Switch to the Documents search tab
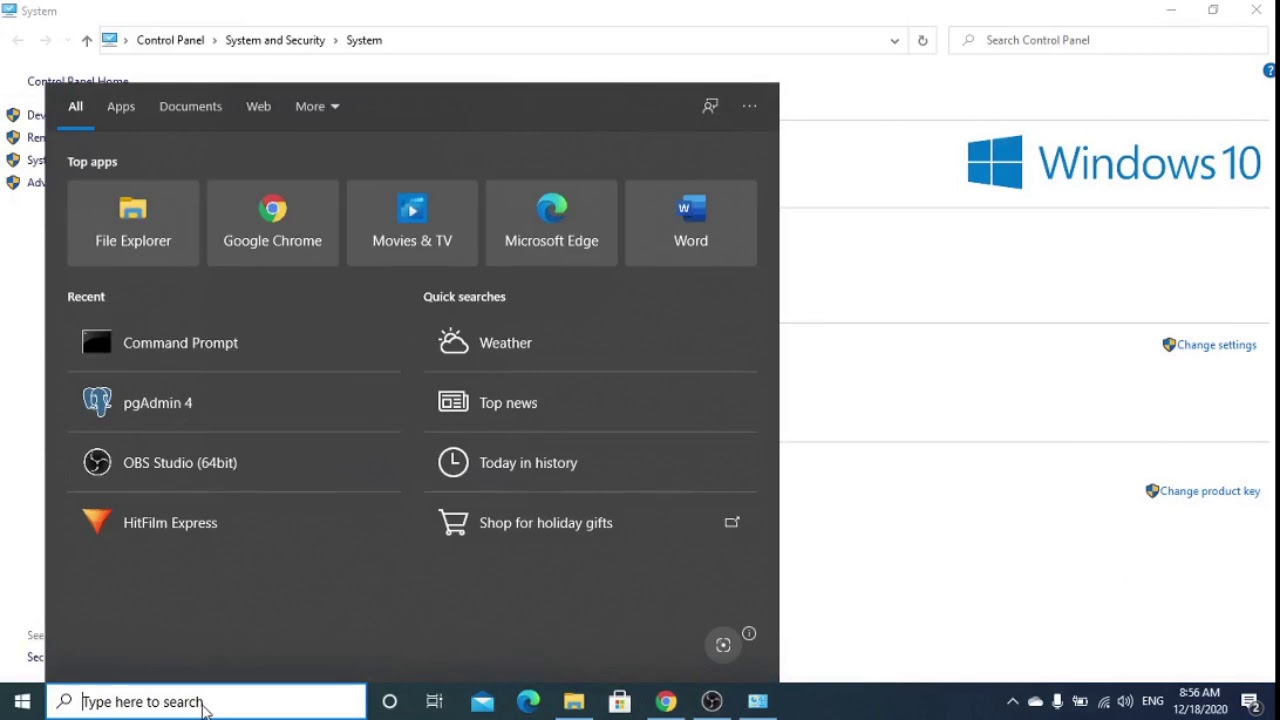Screen dimensions: 1280x720 coord(190,106)
